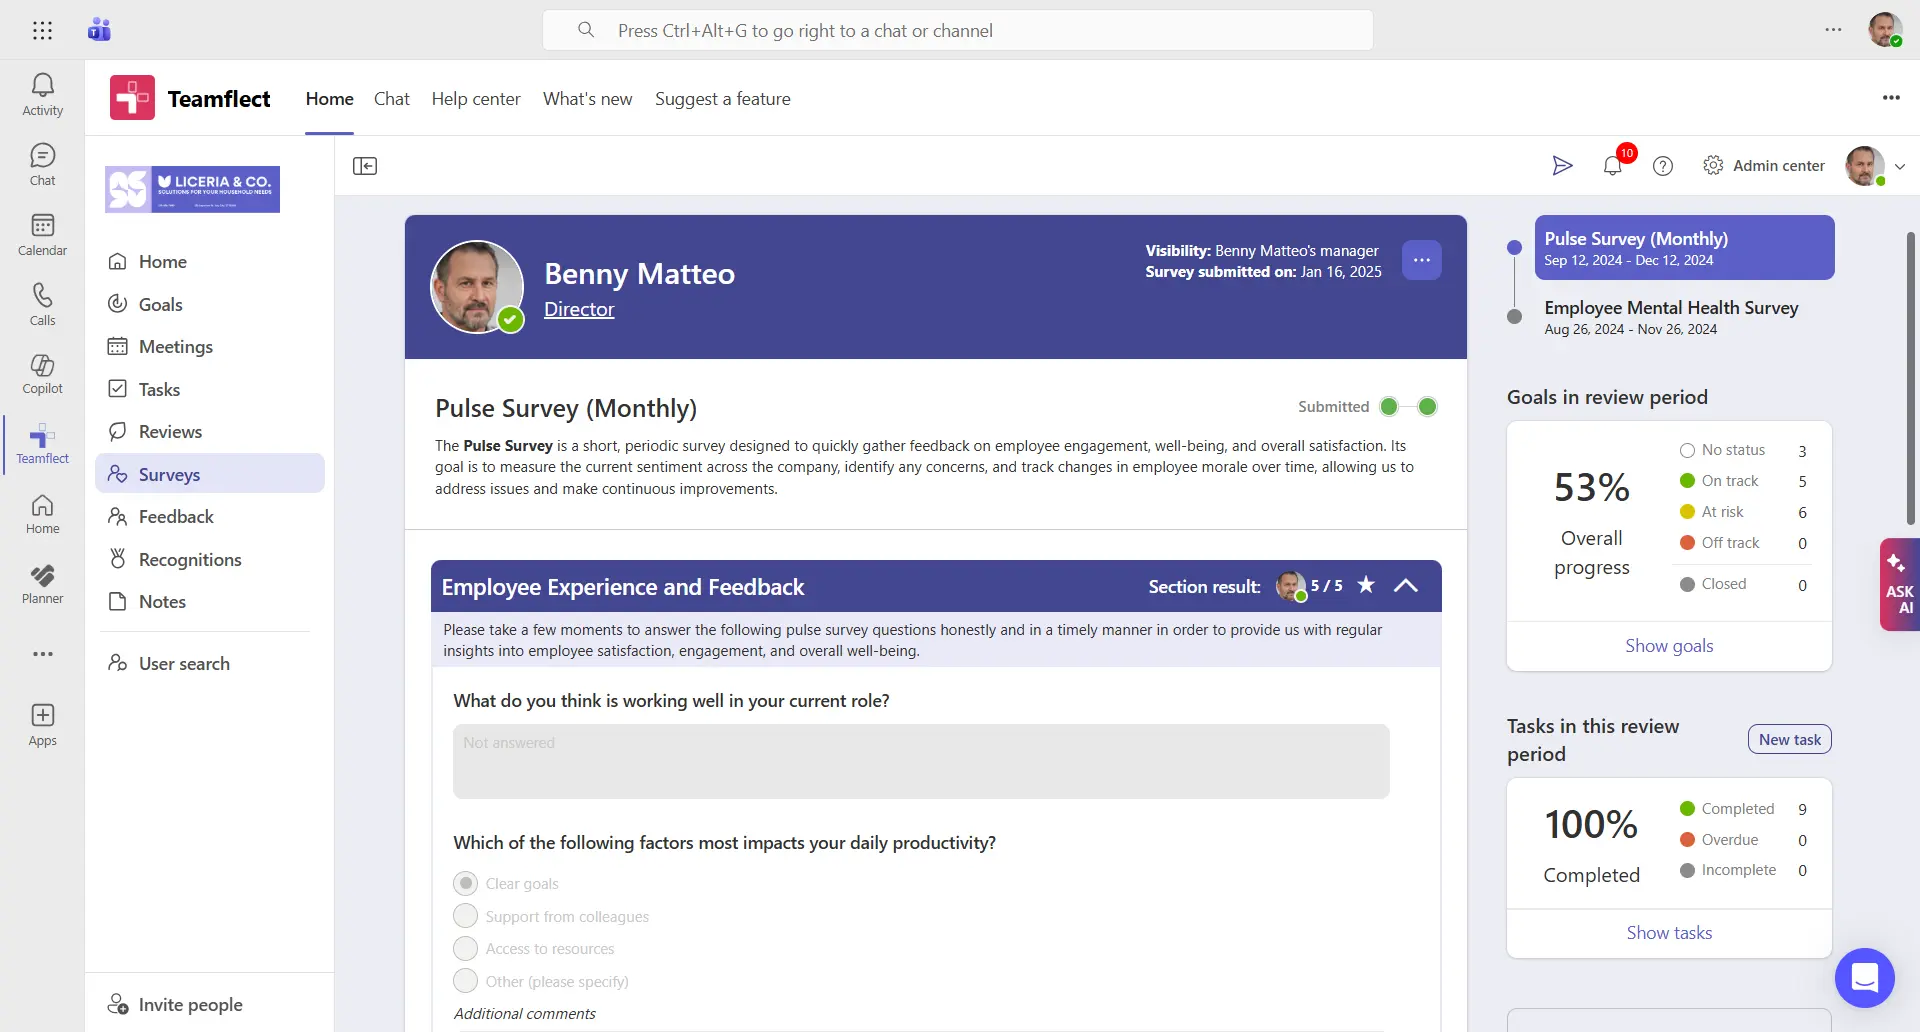Open the Calendar from the Teams rail

pos(41,233)
